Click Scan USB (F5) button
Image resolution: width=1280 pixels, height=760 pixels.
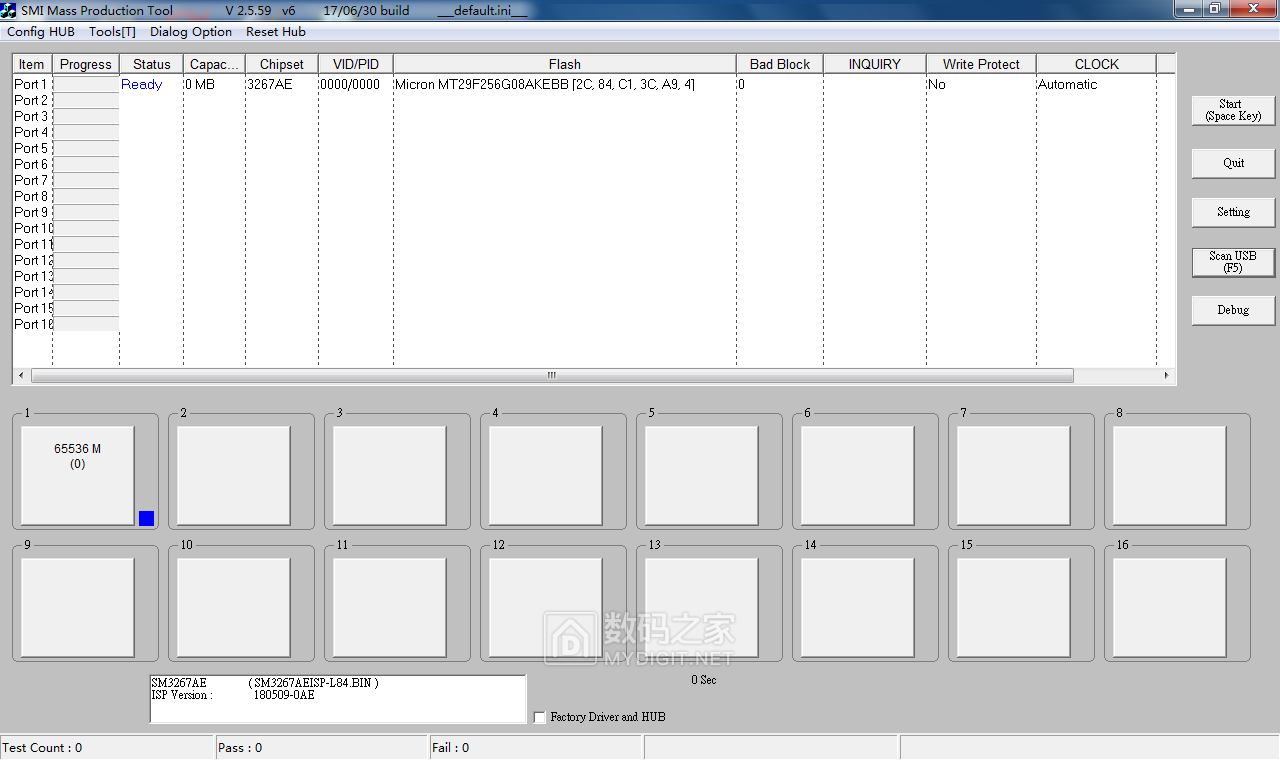1233,262
